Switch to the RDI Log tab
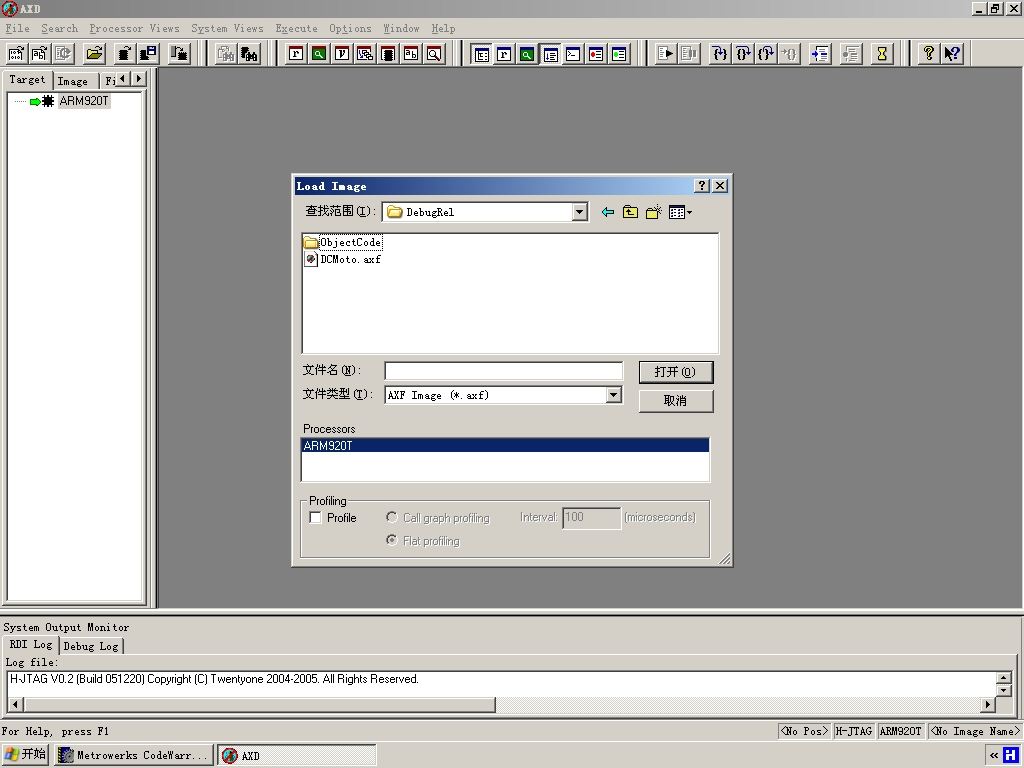This screenshot has height=768, width=1024. 31,645
